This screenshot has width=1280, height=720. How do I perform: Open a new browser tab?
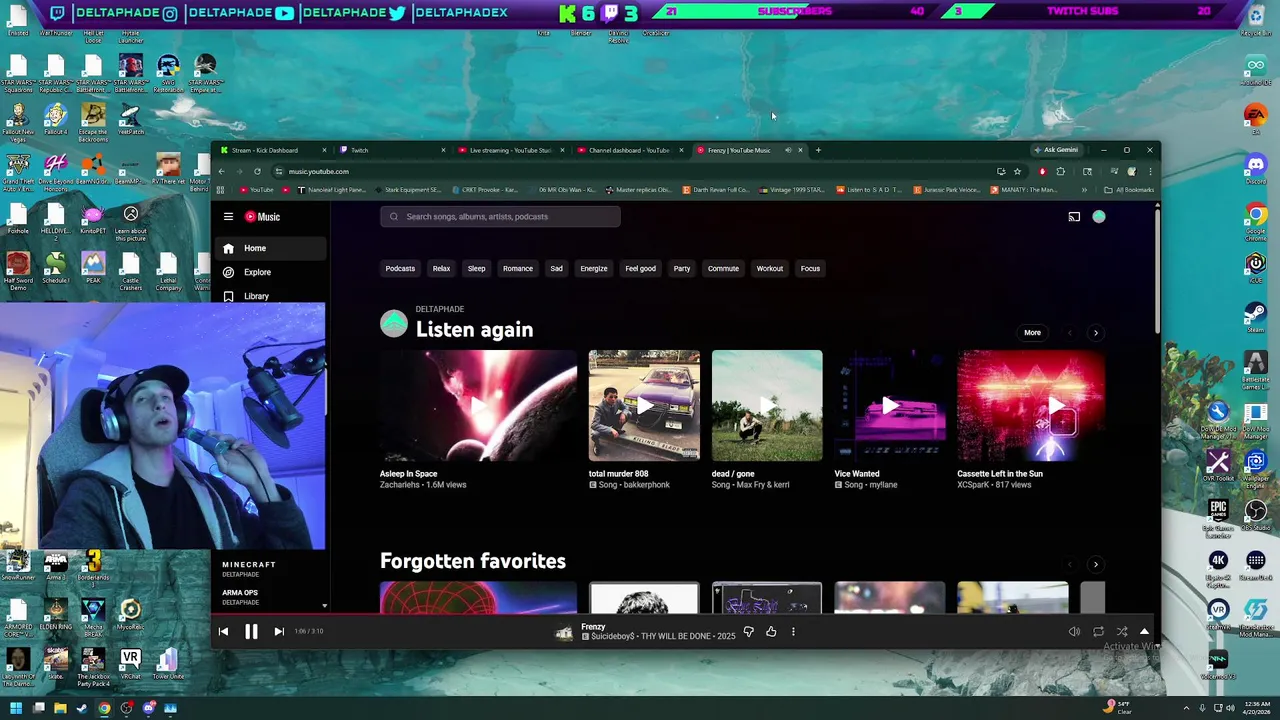[818, 150]
